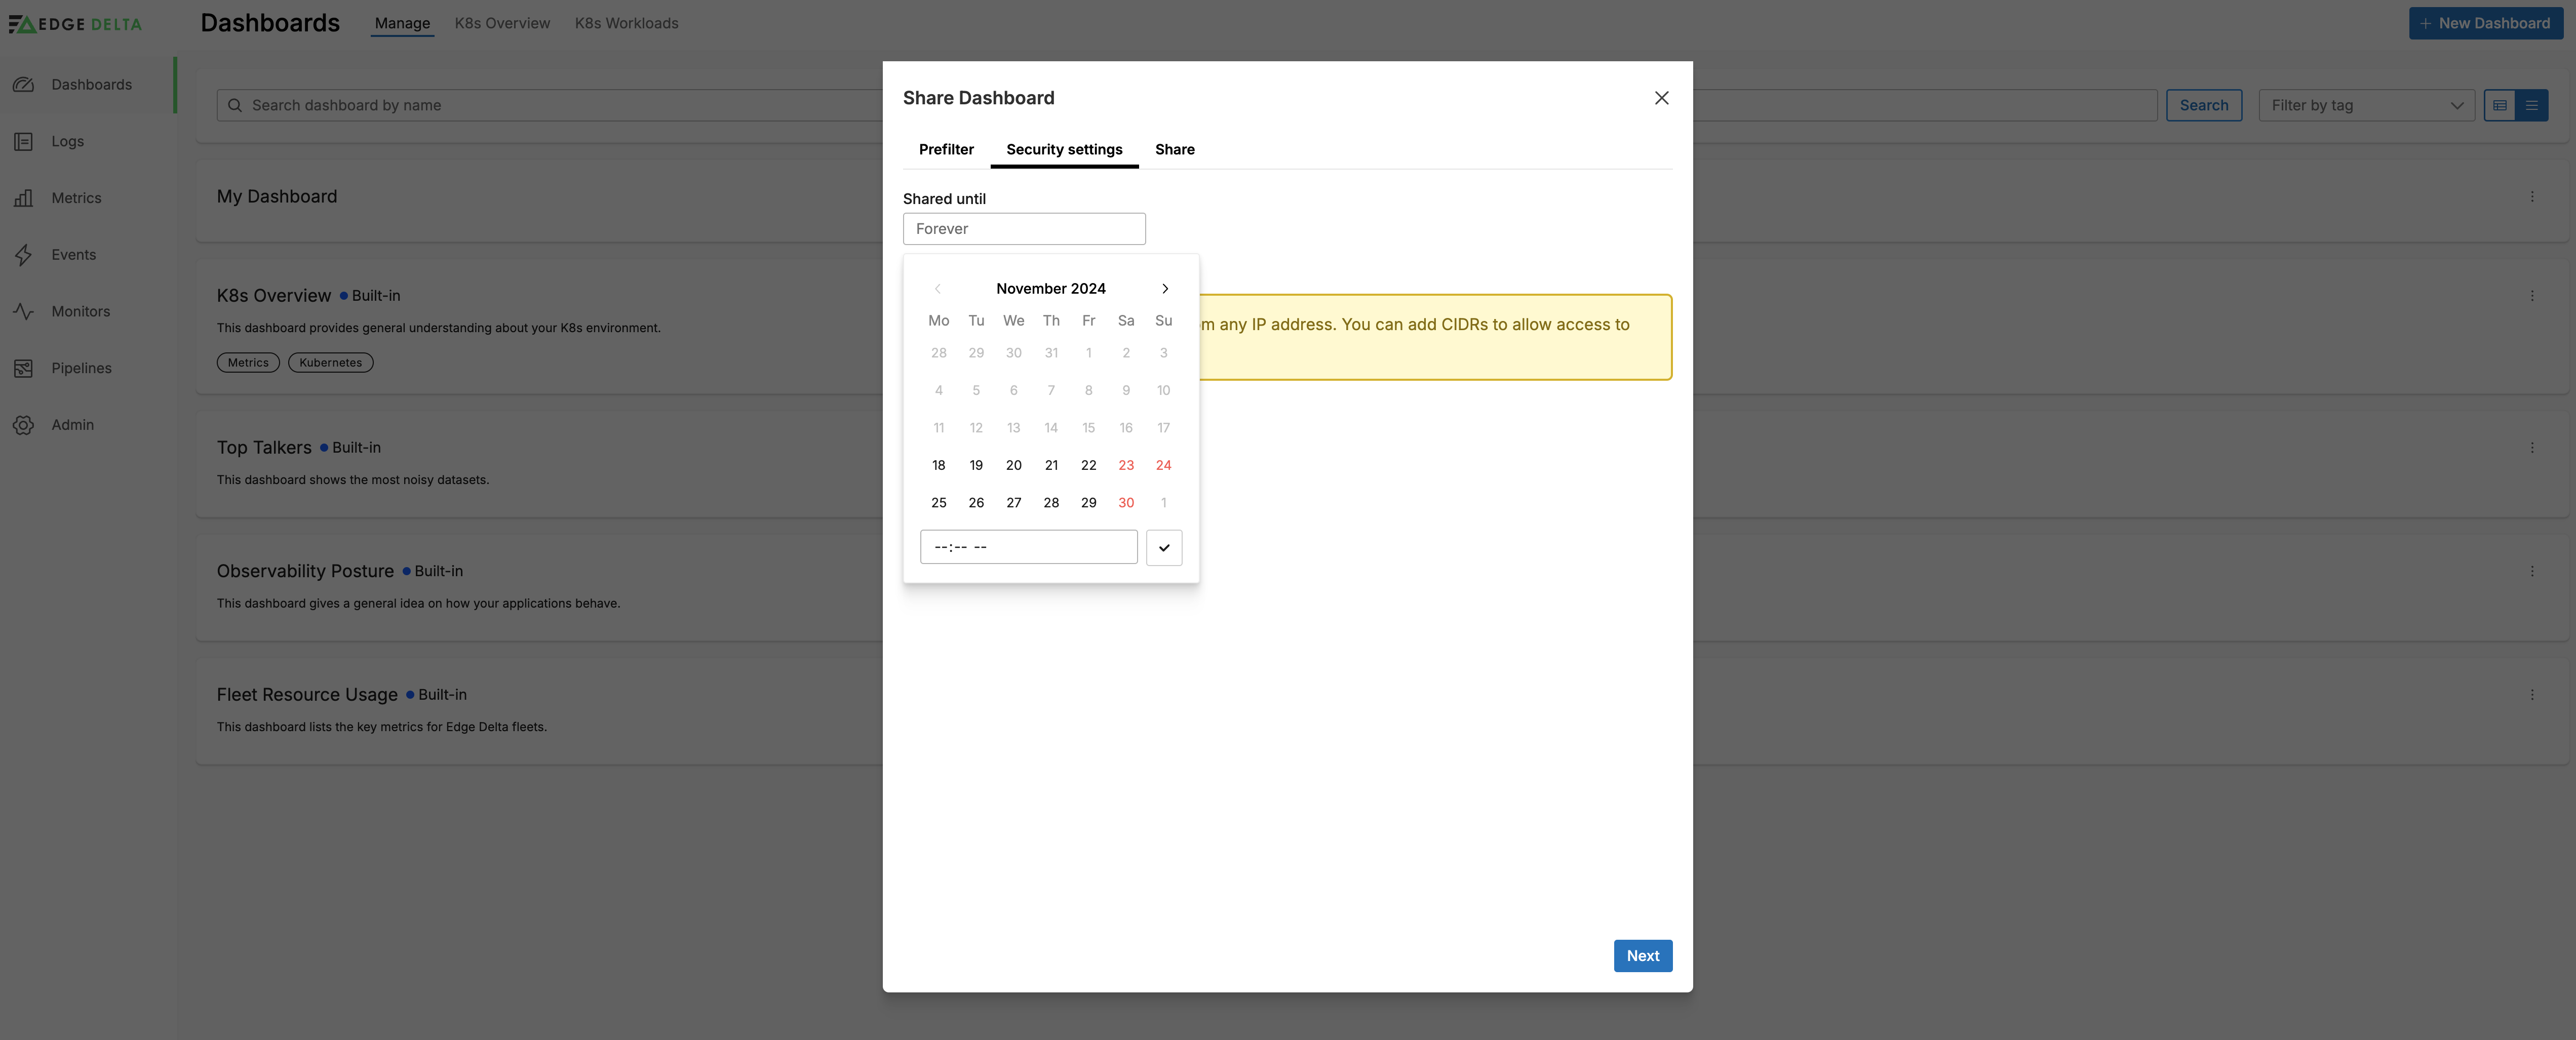Pick November 28 in calendar
This screenshot has width=2576, height=1040.
tap(1051, 503)
